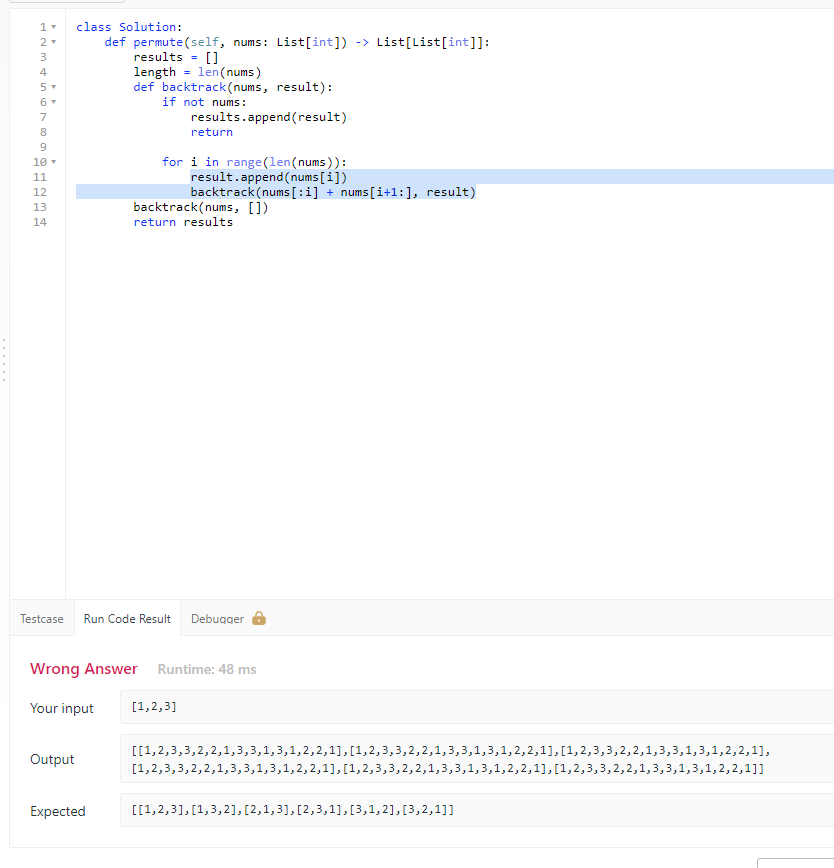Click the Wrong Answer result label

point(83,668)
